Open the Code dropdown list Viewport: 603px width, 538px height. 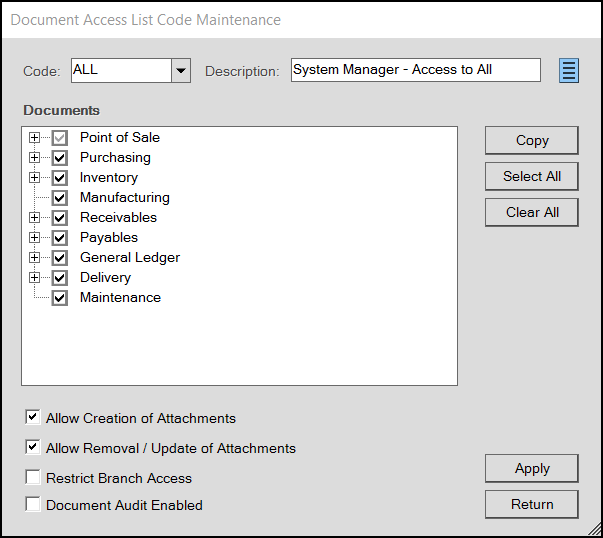coord(180,70)
